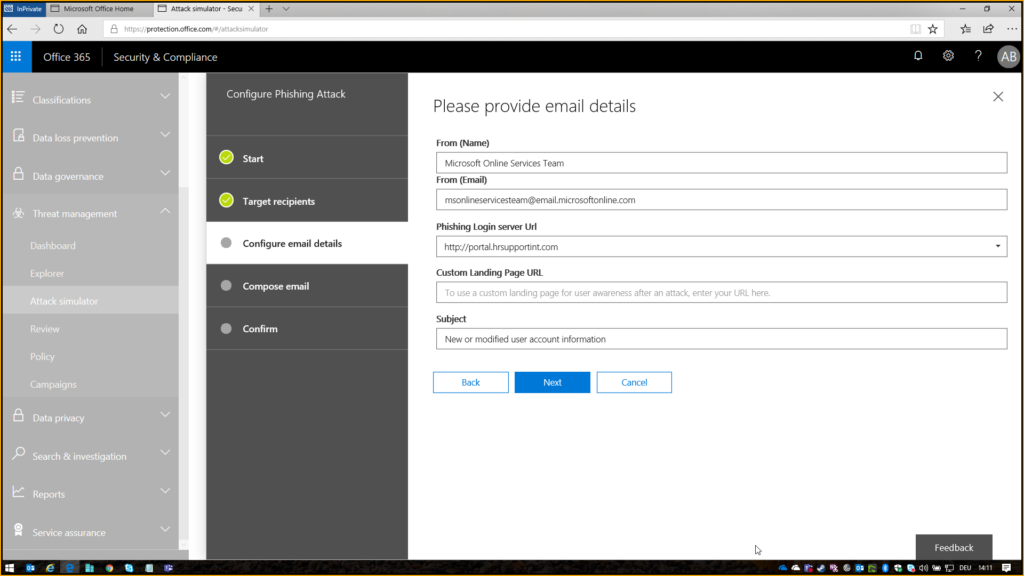Go to the Start wizard step

pyautogui.click(x=307, y=158)
